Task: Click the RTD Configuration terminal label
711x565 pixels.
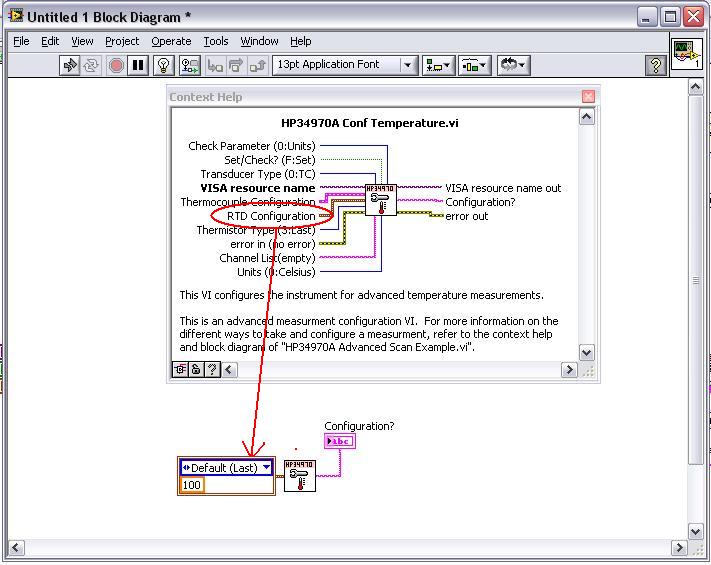Action: 271,216
